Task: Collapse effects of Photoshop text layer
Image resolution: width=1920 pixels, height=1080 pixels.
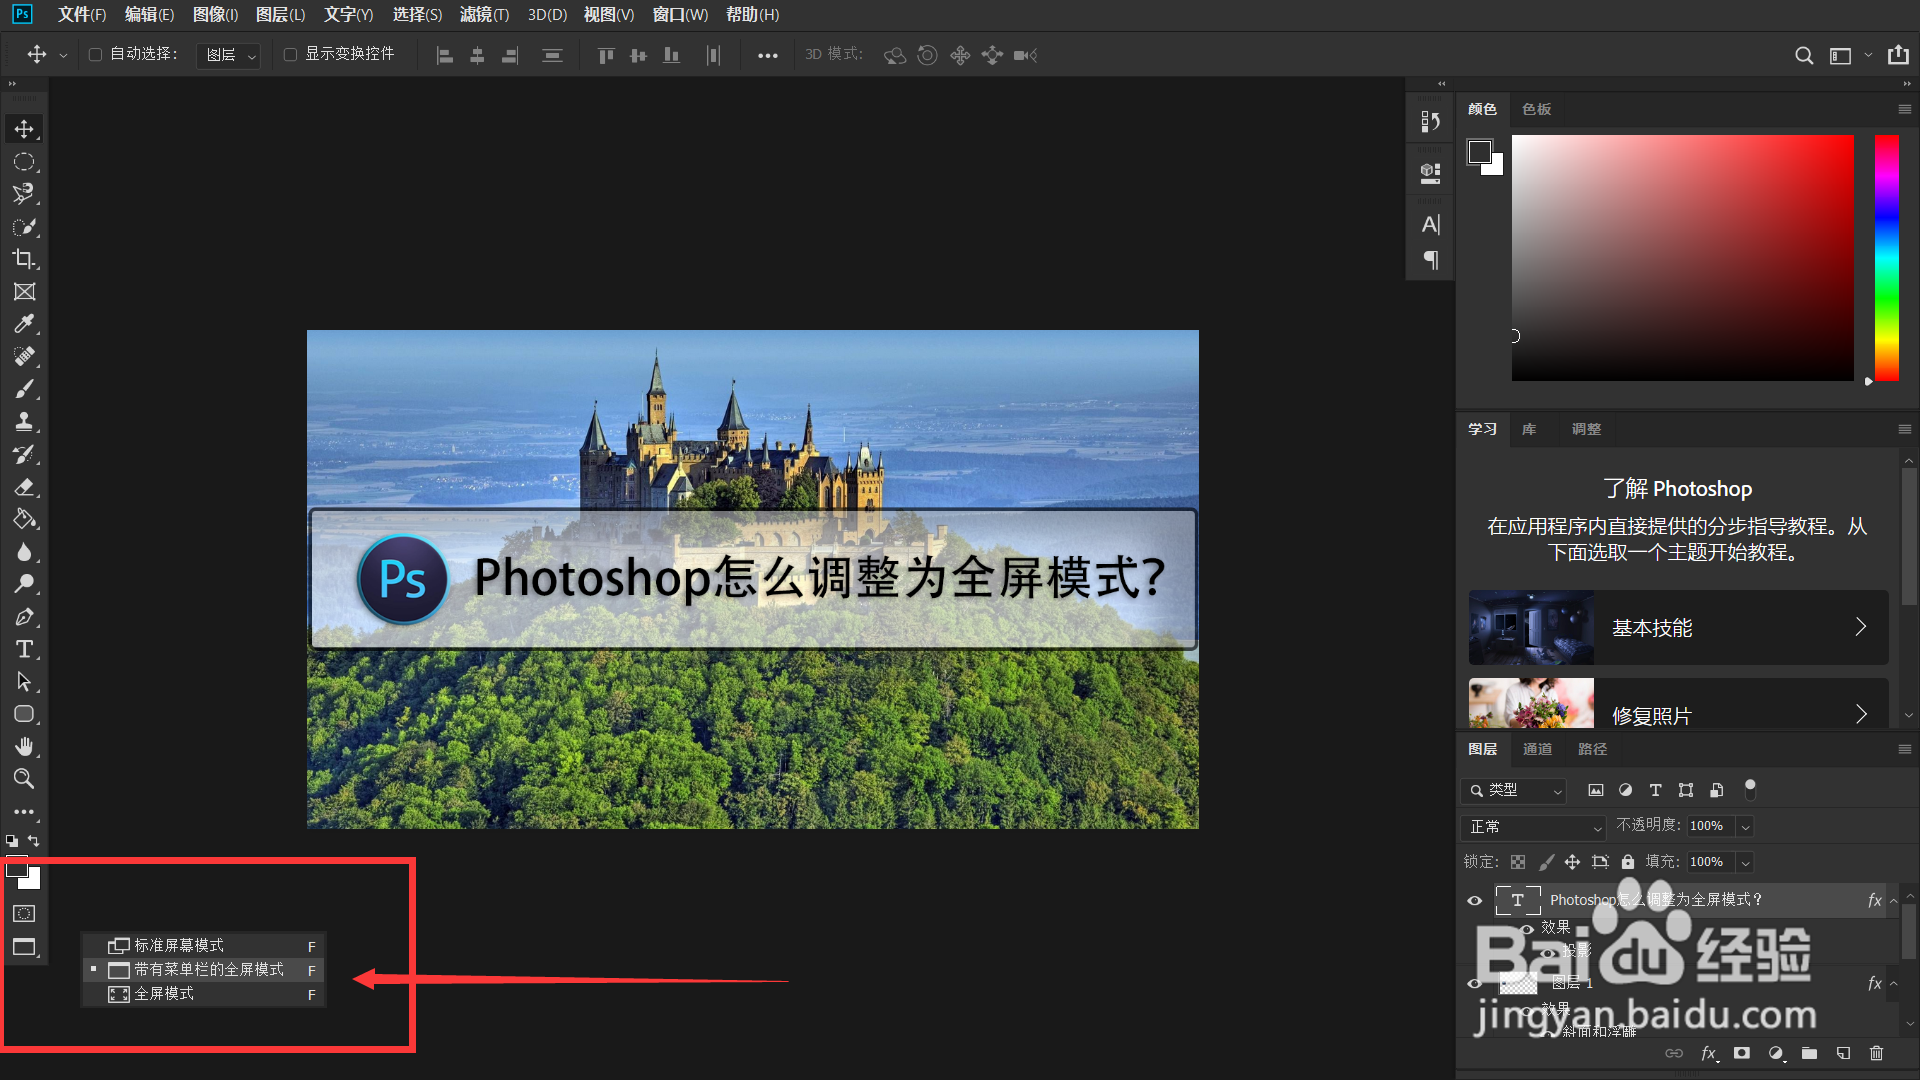Action: pyautogui.click(x=1893, y=901)
